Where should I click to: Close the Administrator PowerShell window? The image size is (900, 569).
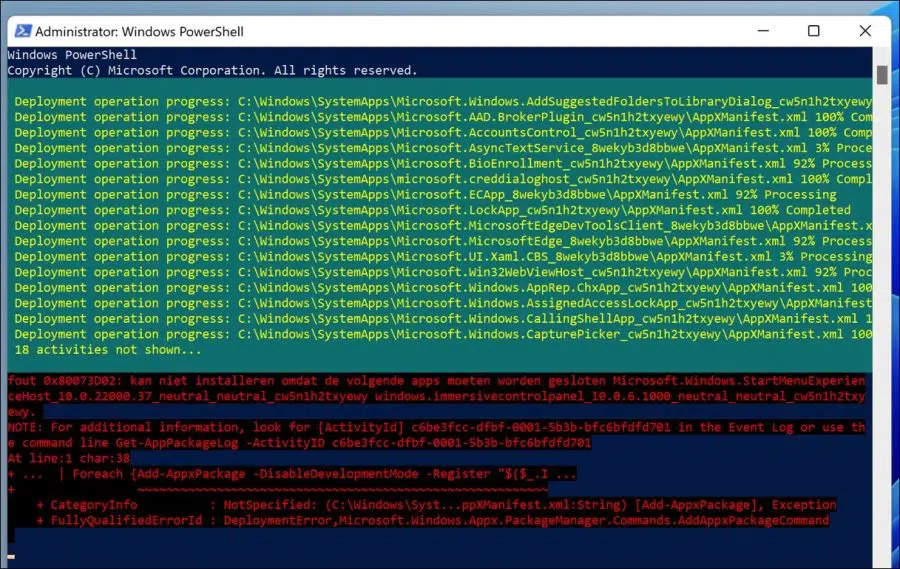865,31
